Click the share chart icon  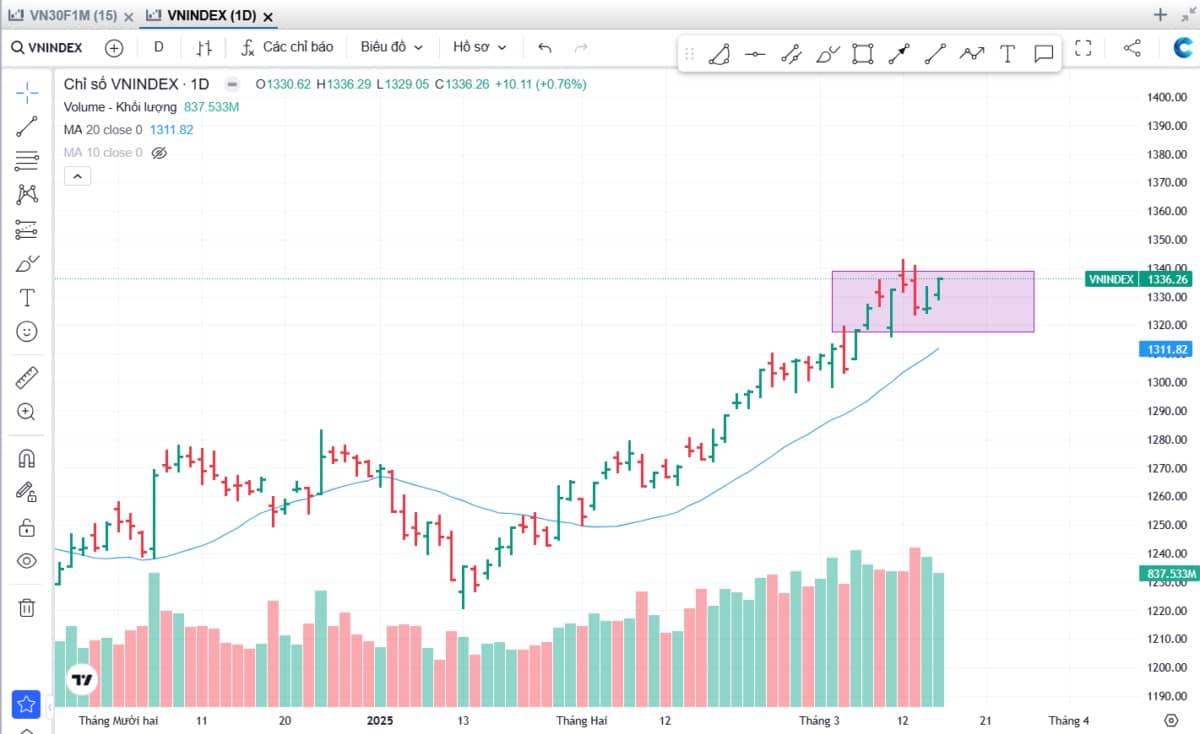pyautogui.click(x=1132, y=47)
